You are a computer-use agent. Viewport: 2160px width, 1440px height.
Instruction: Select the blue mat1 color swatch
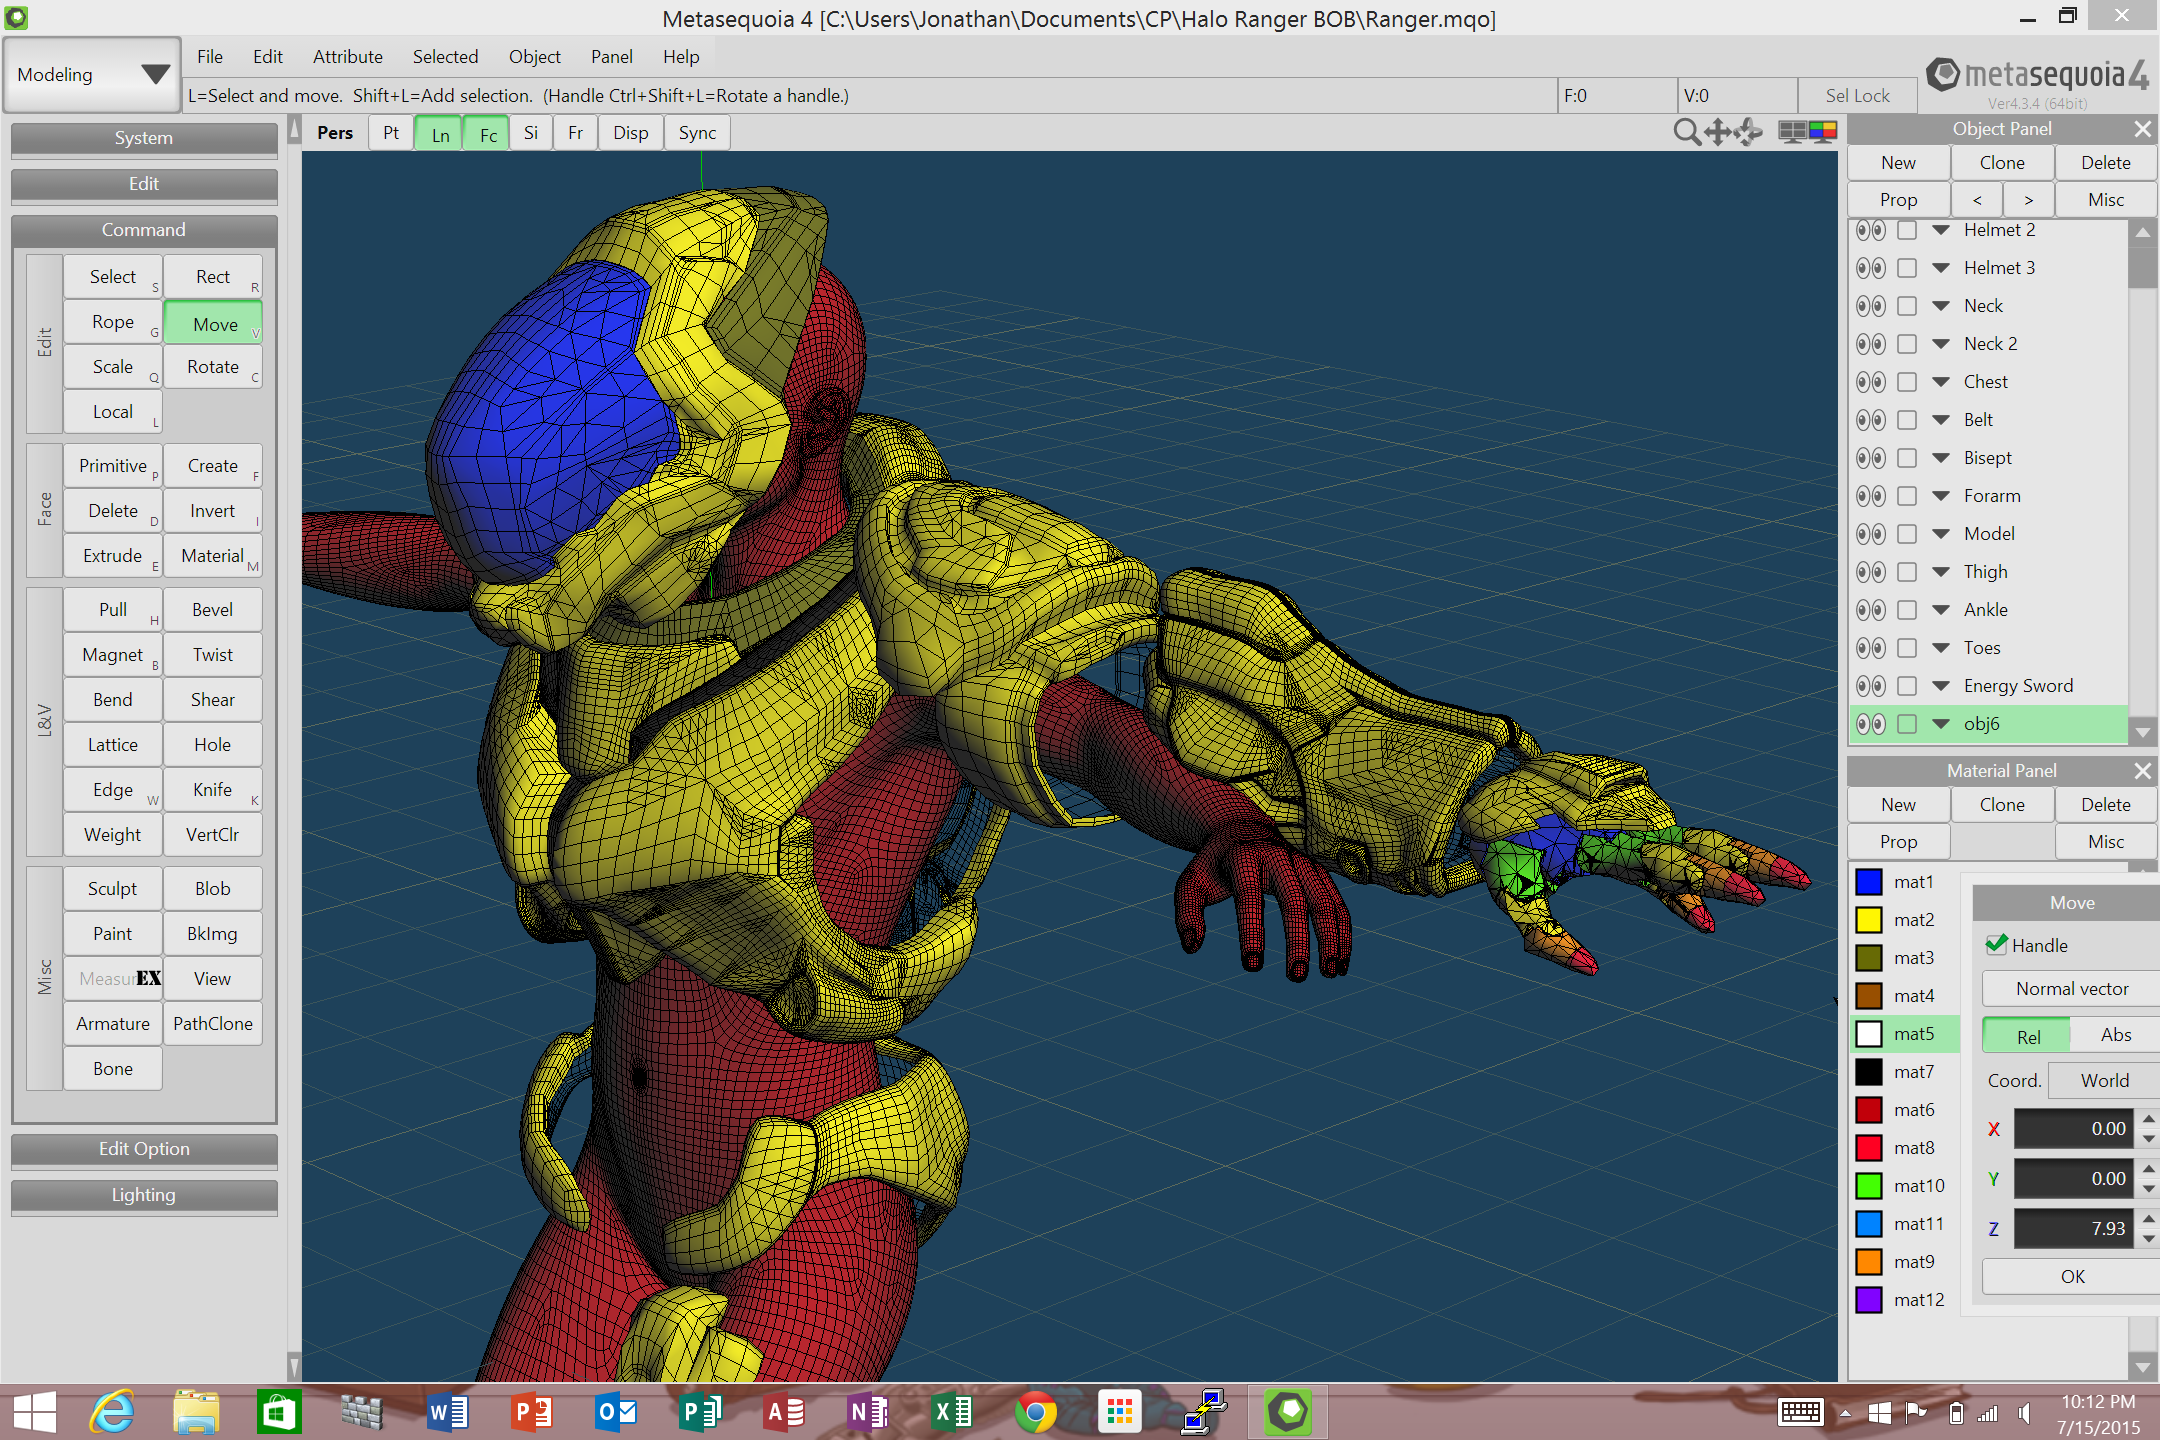(1868, 882)
